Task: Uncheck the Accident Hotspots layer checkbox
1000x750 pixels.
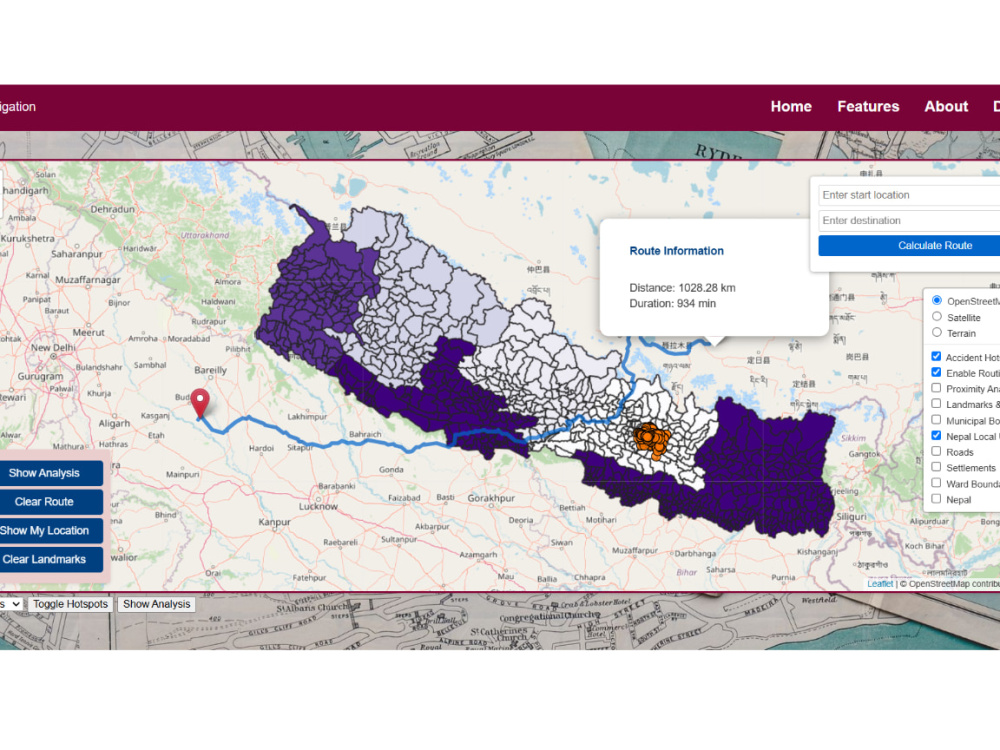Action: [x=936, y=357]
